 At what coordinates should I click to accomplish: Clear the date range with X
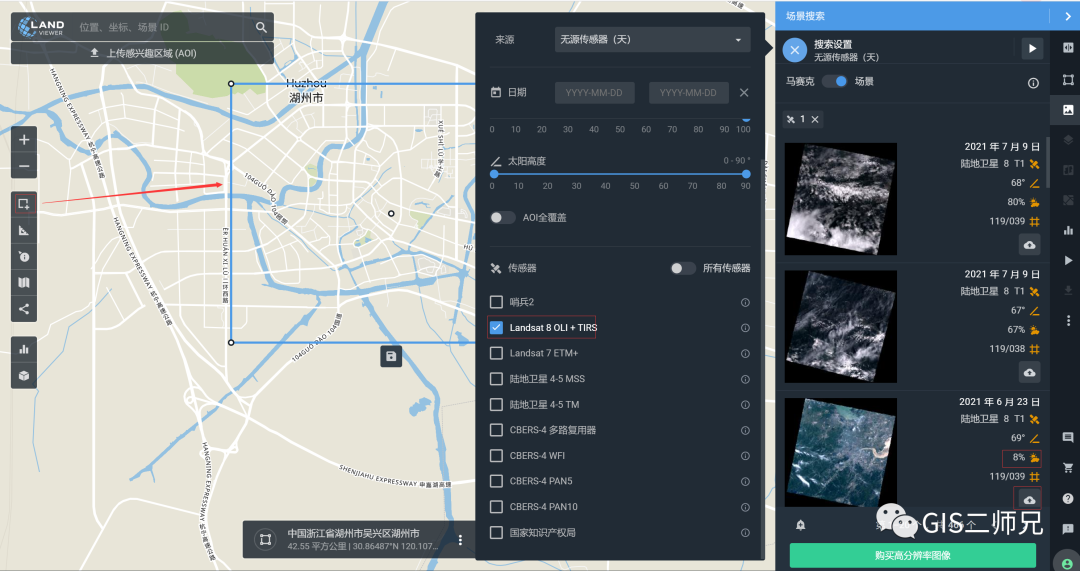click(x=744, y=92)
